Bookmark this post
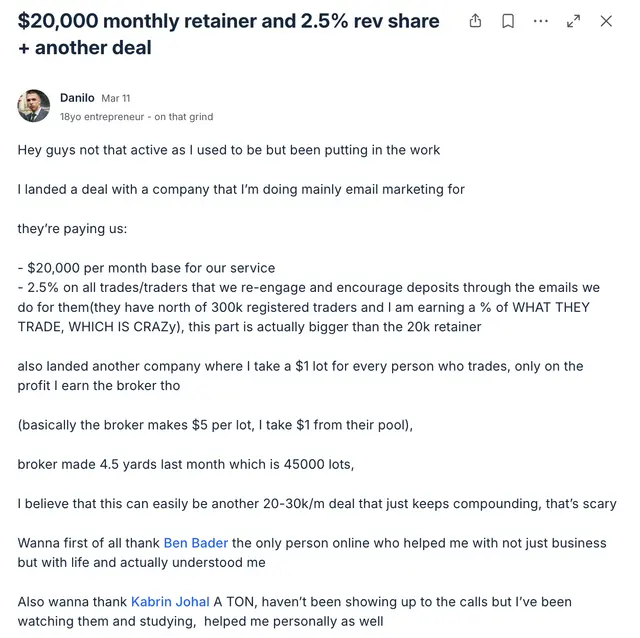The width and height of the screenshot is (640, 638). click(x=508, y=21)
